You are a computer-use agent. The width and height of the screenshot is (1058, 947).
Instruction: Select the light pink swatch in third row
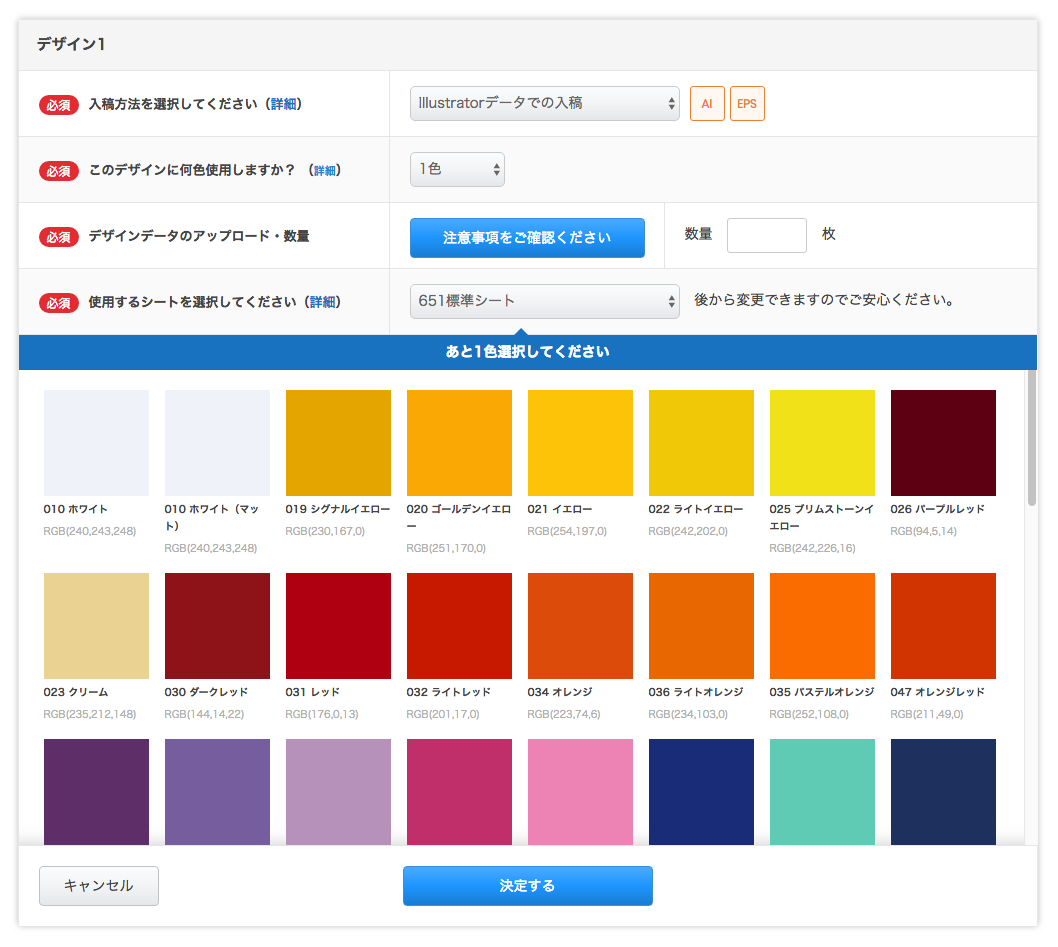pos(580,792)
